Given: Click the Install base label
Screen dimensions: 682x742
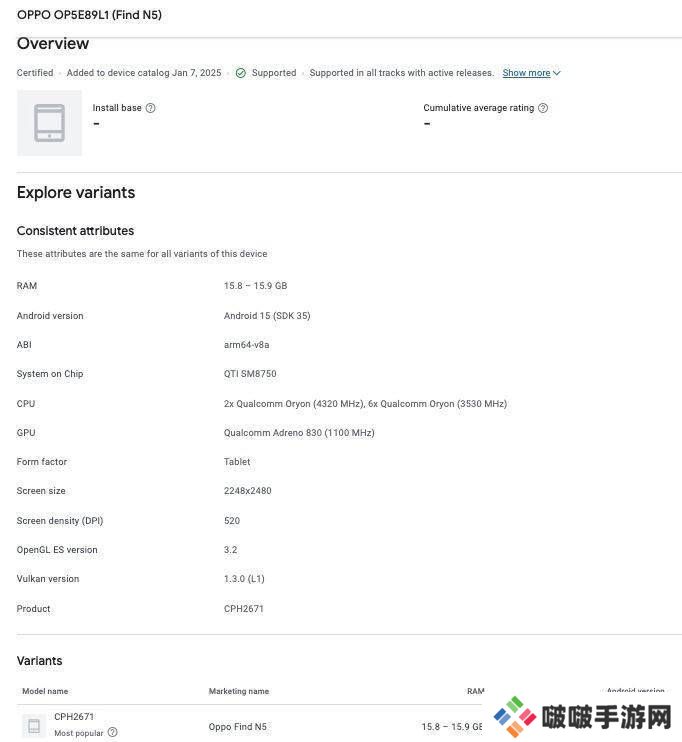Looking at the screenshot, I should point(117,108).
